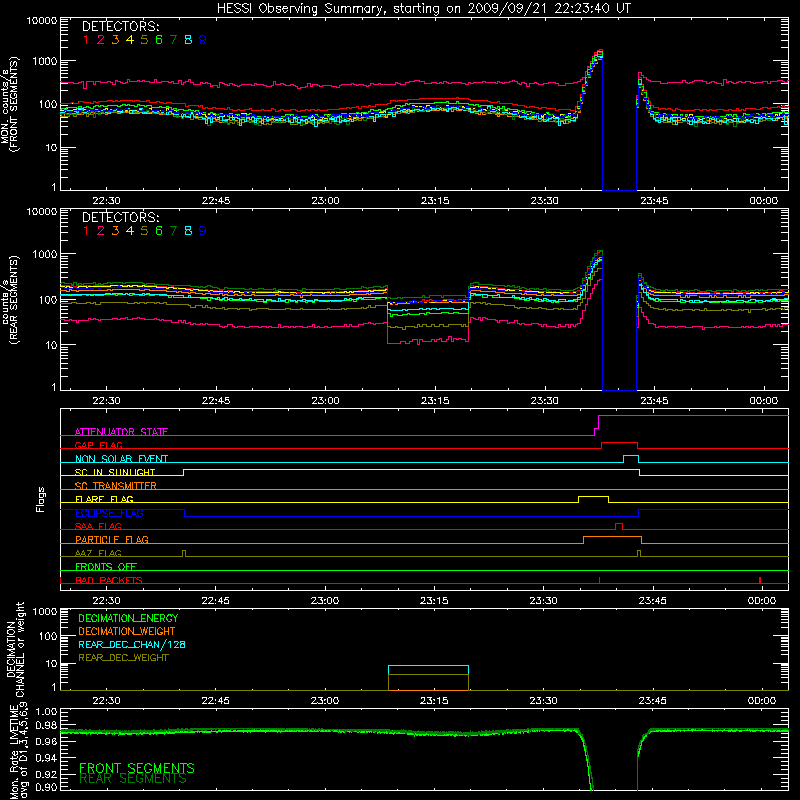
Task: Select cyan detector 8 in the front segments legend
Action: 188,40
